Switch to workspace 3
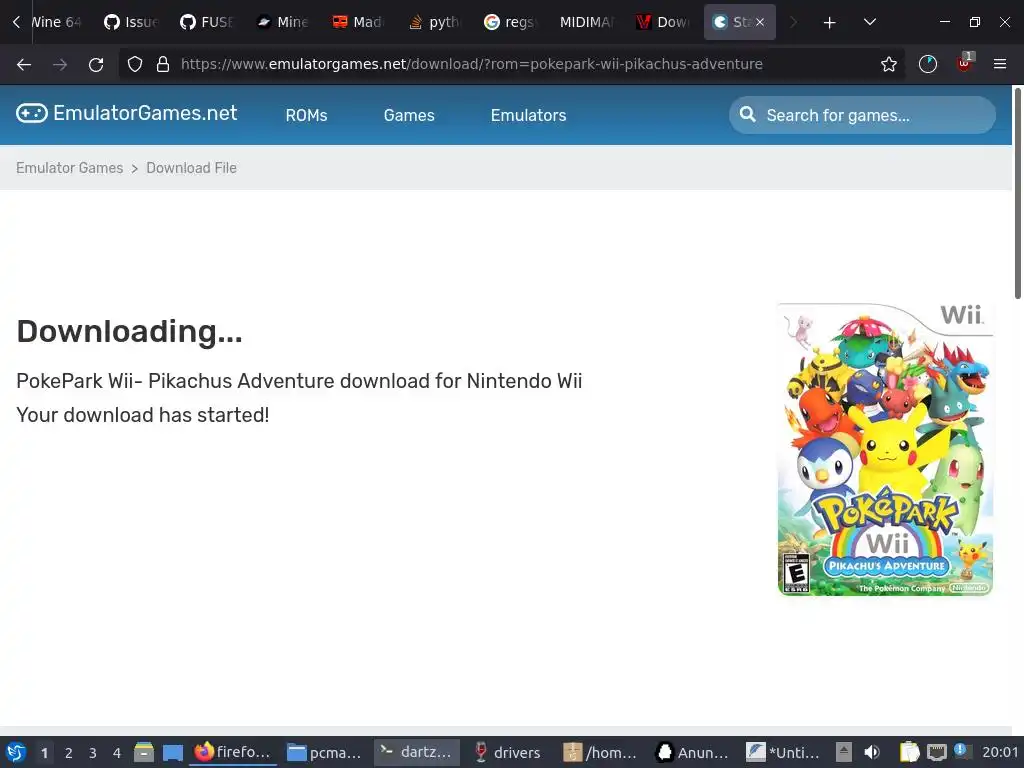Viewport: 1024px width, 768px height. pyautogui.click(x=93, y=753)
